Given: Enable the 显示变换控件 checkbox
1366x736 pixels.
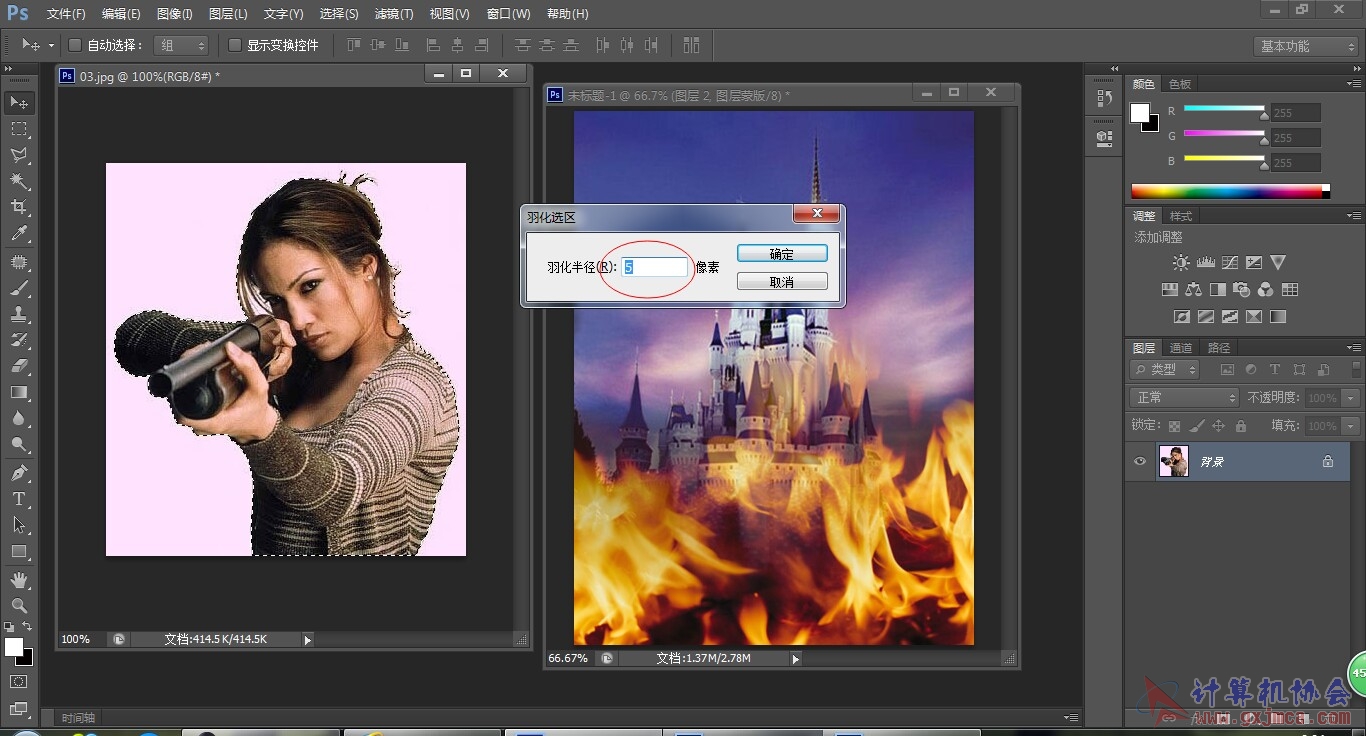Looking at the screenshot, I should coord(235,45).
